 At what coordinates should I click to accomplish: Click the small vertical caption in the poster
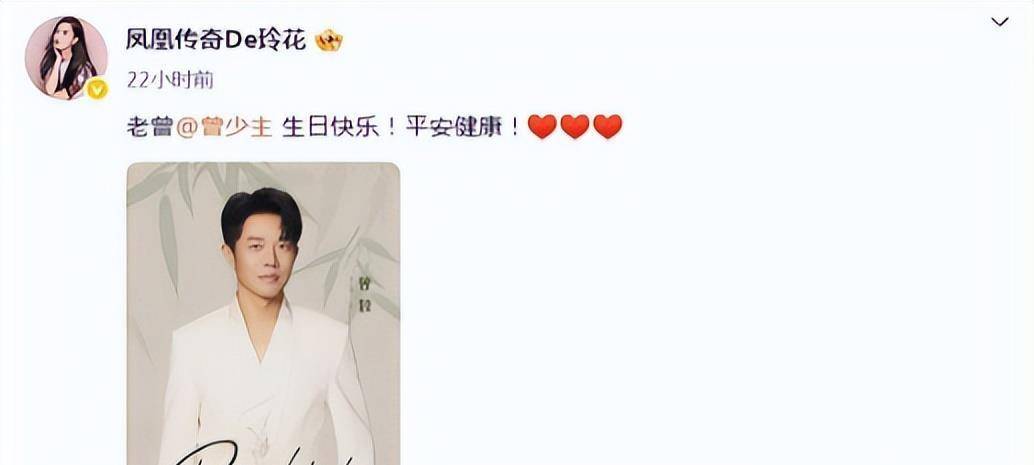click(361, 295)
